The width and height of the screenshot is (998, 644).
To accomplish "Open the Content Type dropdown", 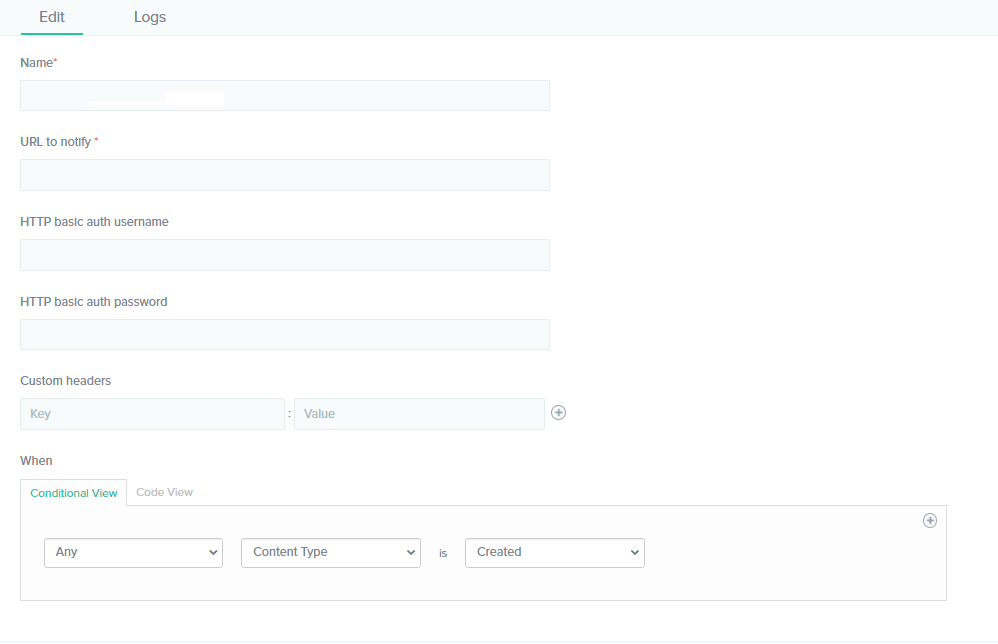I will pos(331,552).
